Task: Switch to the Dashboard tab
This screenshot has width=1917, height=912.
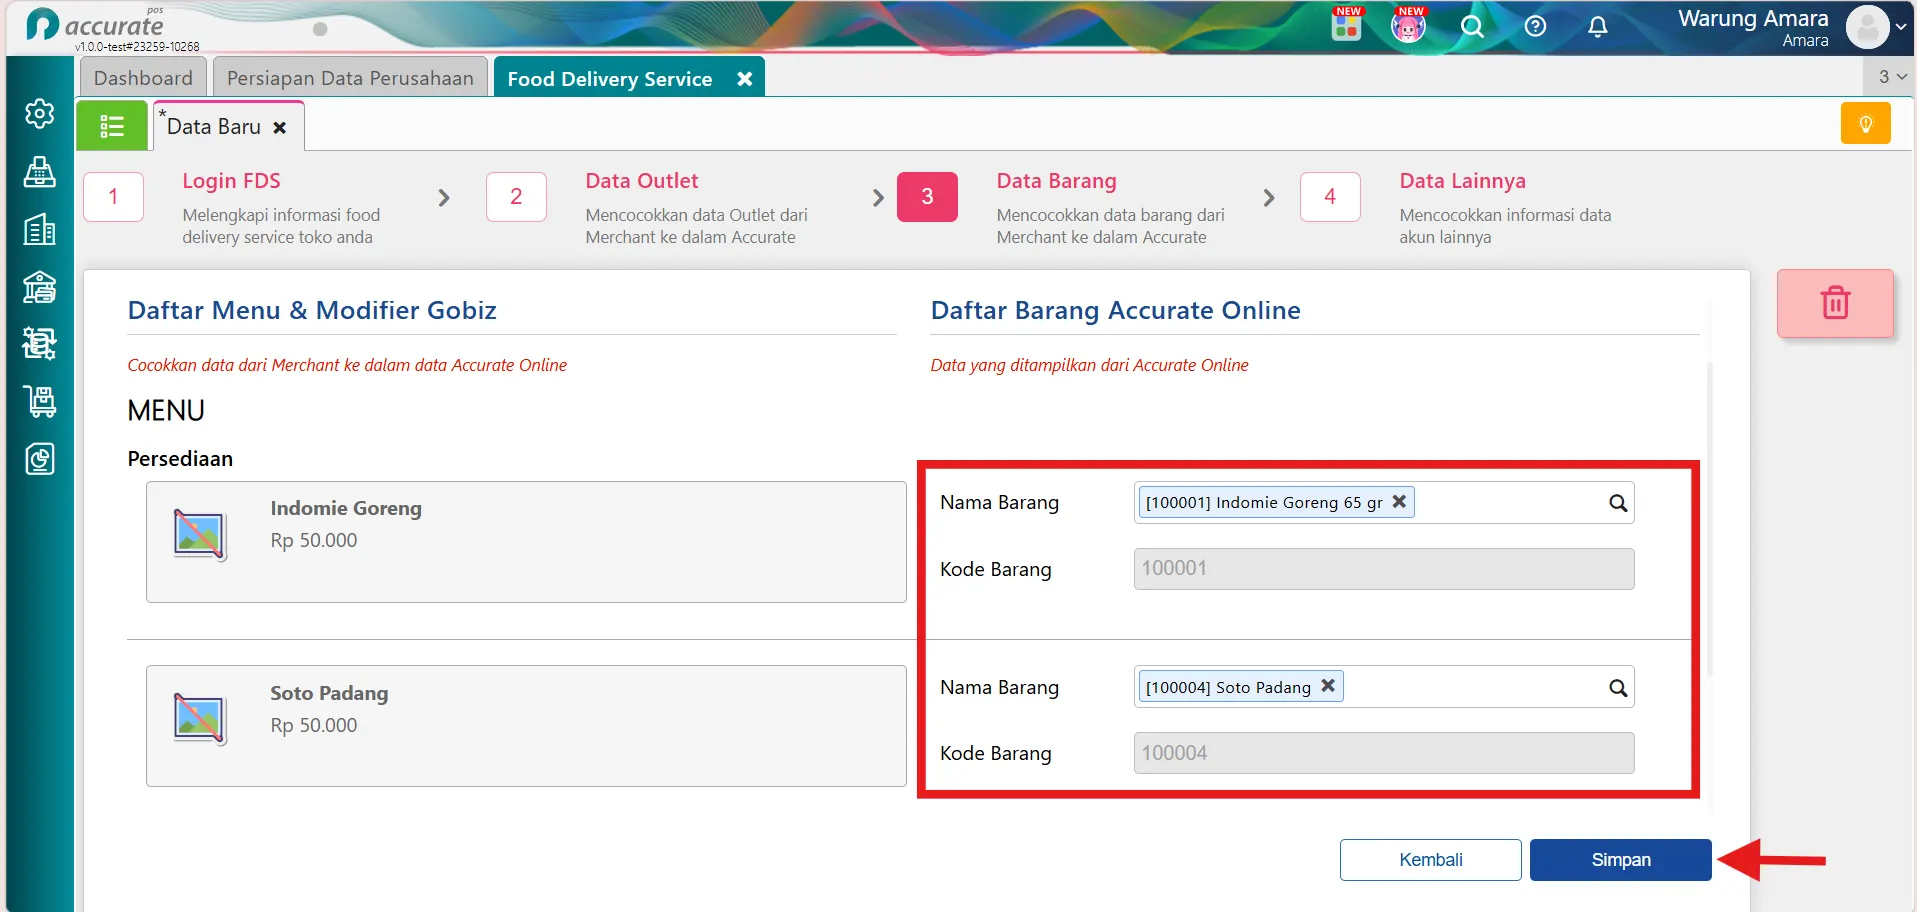Action: tap(143, 78)
